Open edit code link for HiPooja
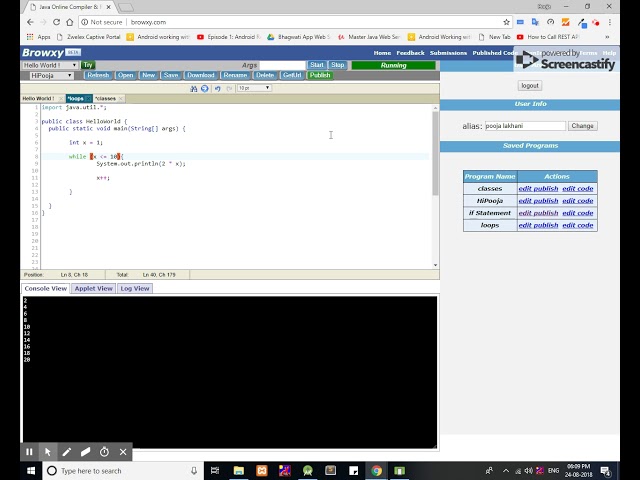This screenshot has height=480, width=640. (x=578, y=201)
